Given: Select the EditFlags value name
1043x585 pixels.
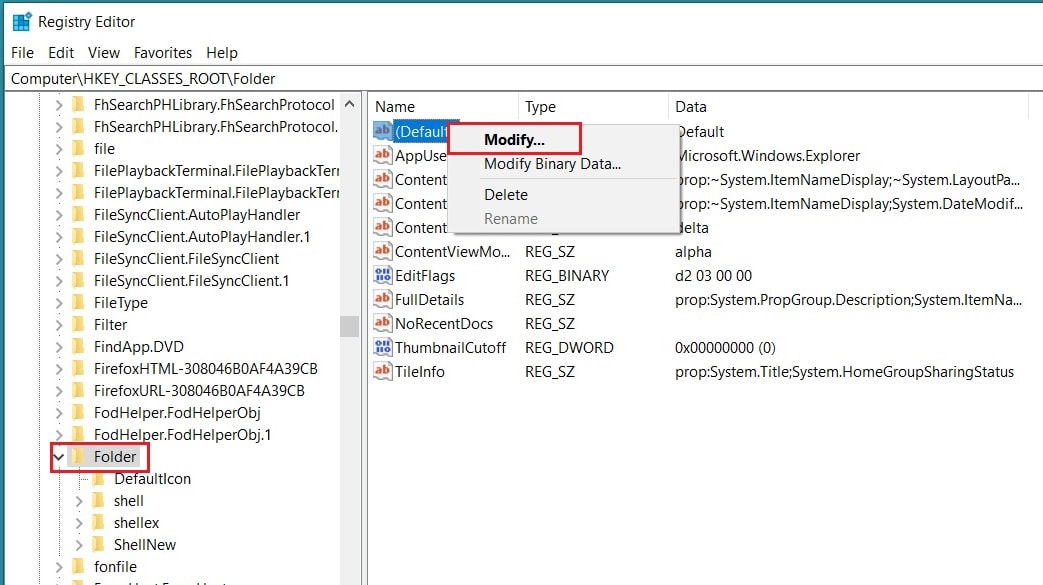Looking at the screenshot, I should point(425,276).
